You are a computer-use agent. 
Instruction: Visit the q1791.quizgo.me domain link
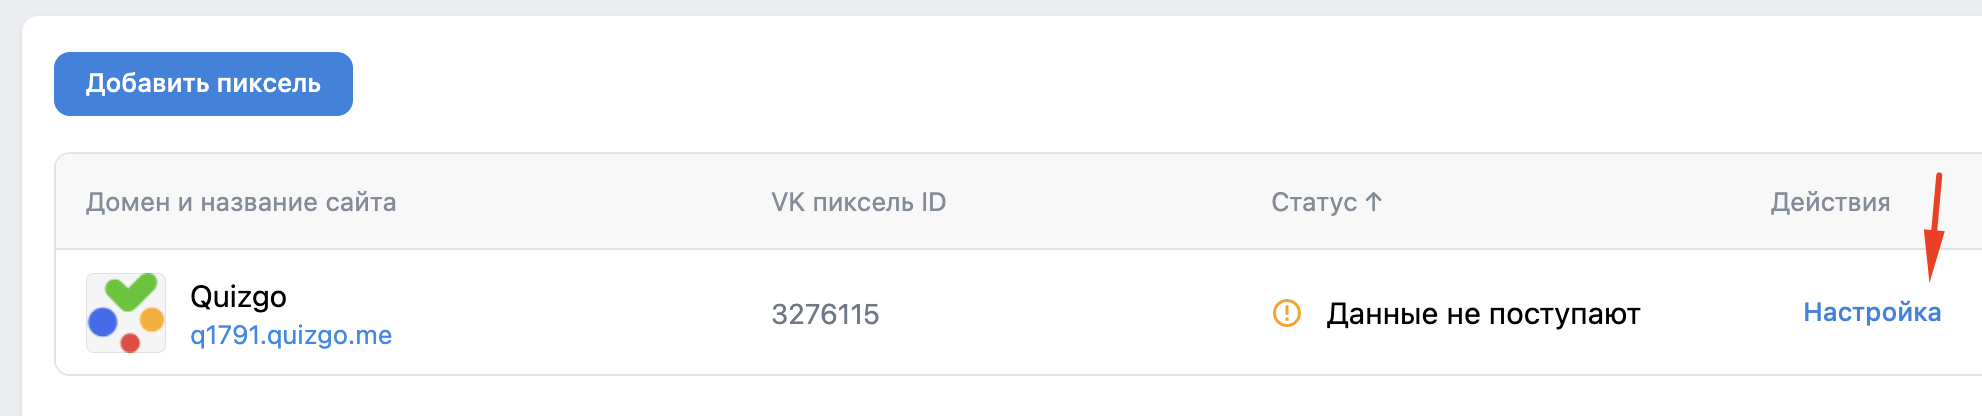[x=291, y=335]
